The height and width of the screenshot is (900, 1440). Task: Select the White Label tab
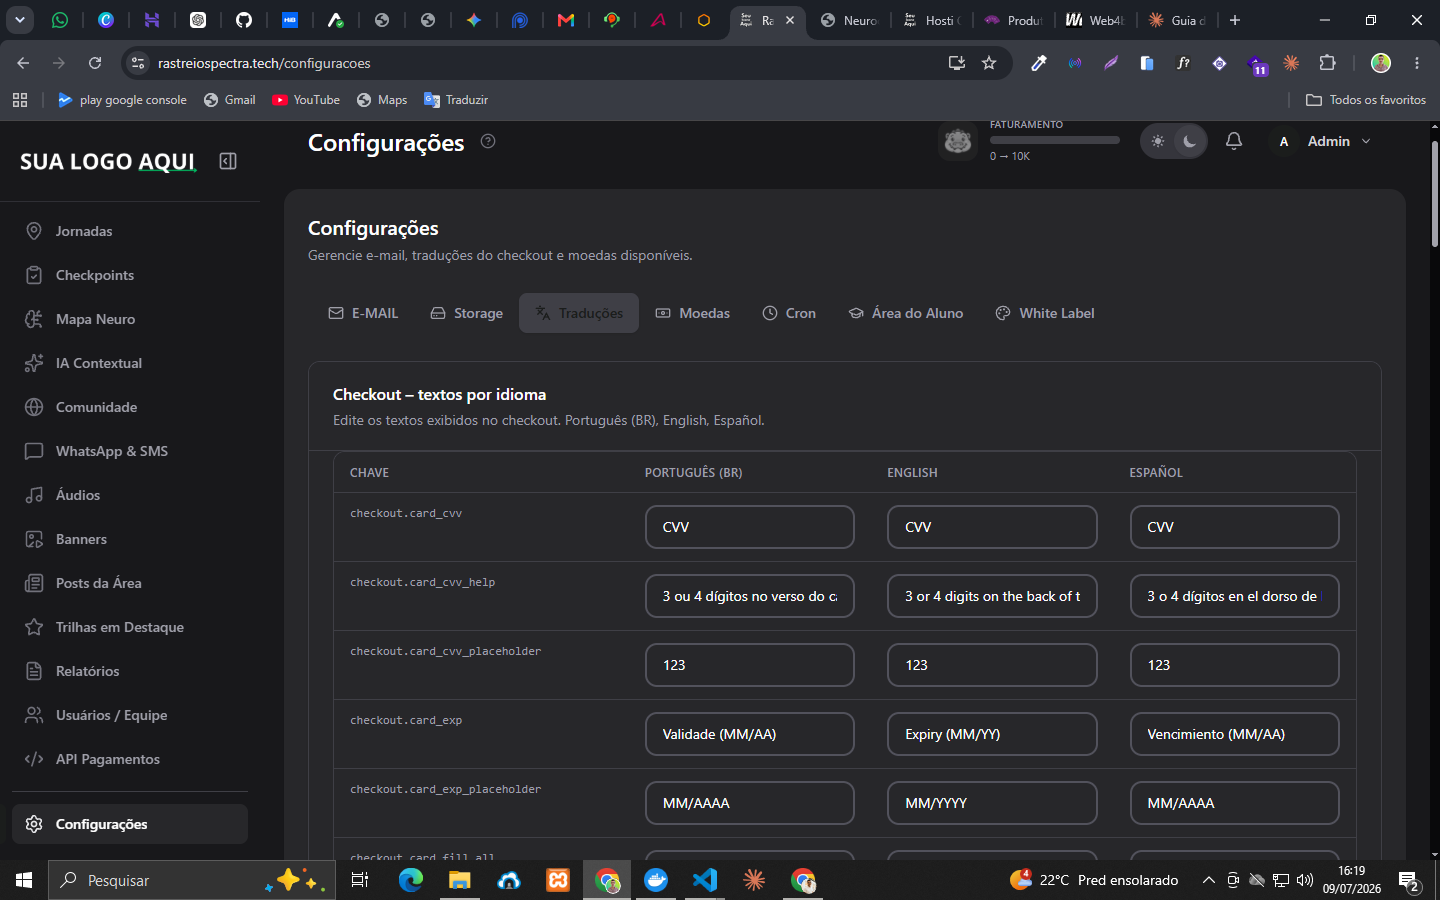point(1045,313)
